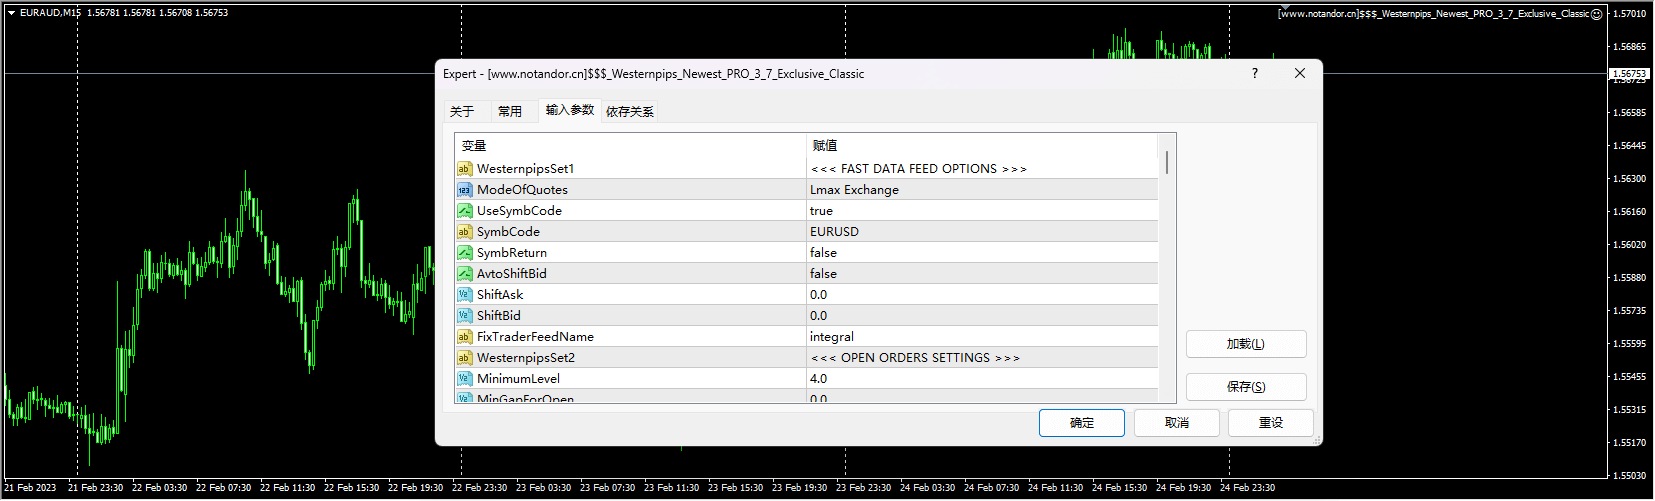The image size is (1655, 501).
Task: Click the string icon beside SymbCode
Action: click(464, 232)
